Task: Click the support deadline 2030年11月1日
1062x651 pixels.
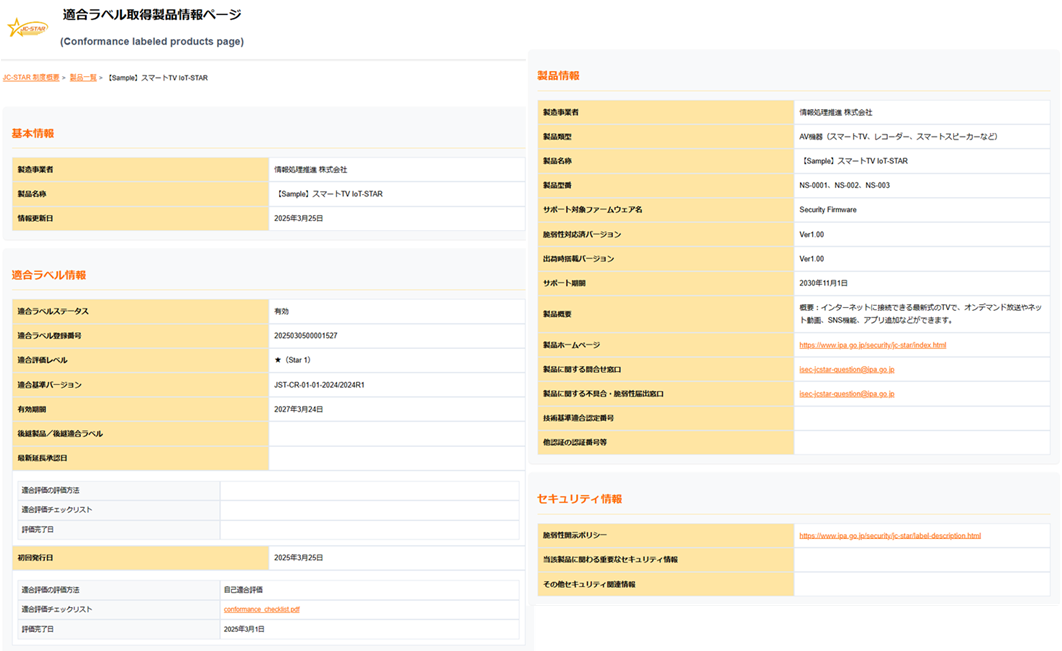Action: [823, 283]
